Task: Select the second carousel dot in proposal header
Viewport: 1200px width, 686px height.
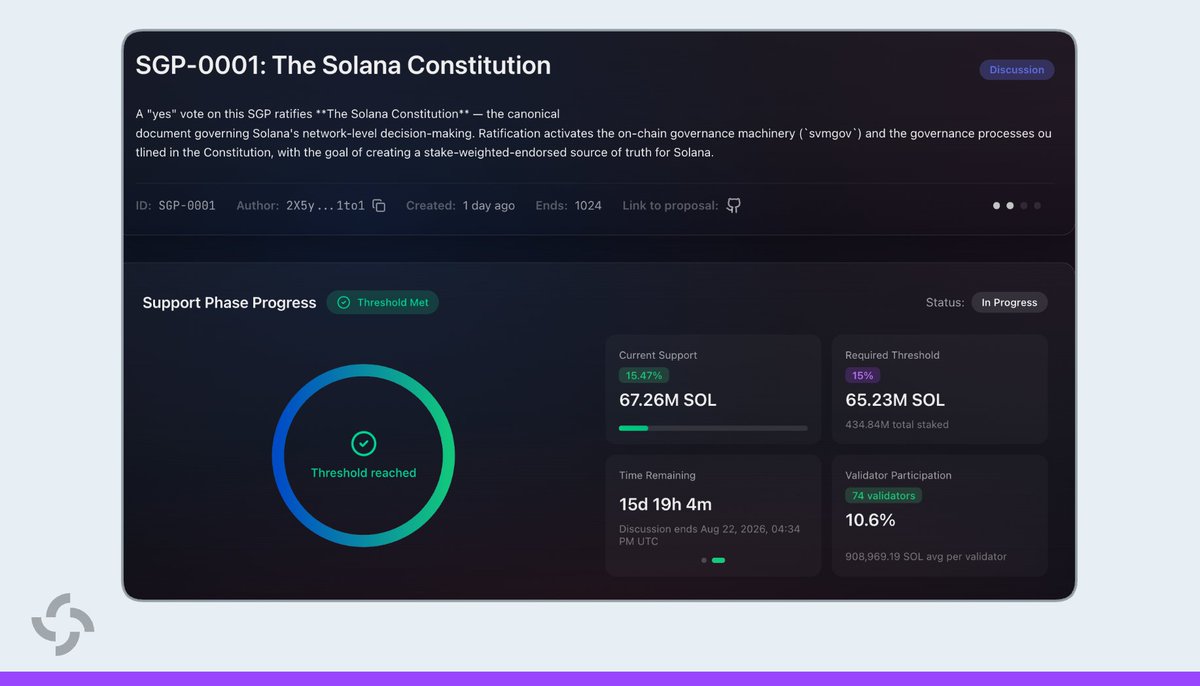Action: [x=1010, y=205]
